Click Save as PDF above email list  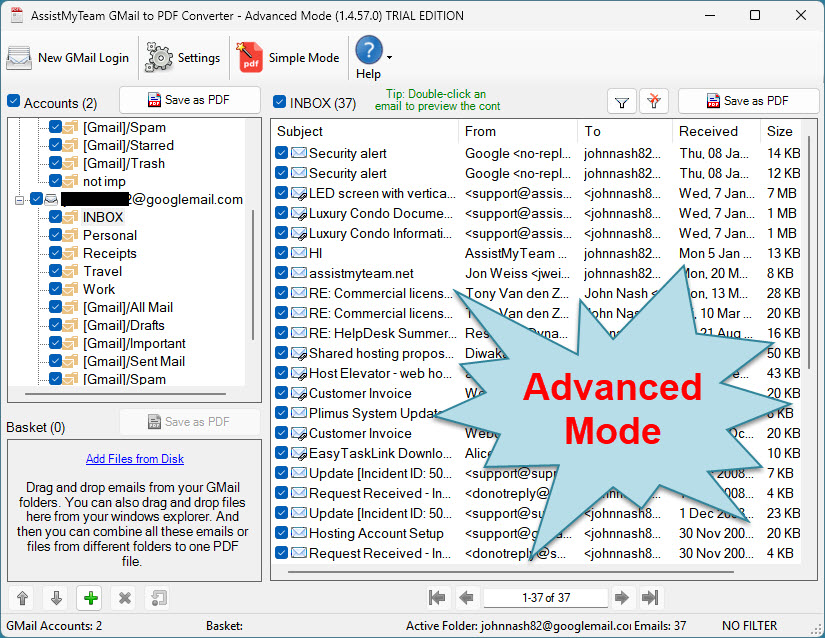pyautogui.click(x=747, y=101)
